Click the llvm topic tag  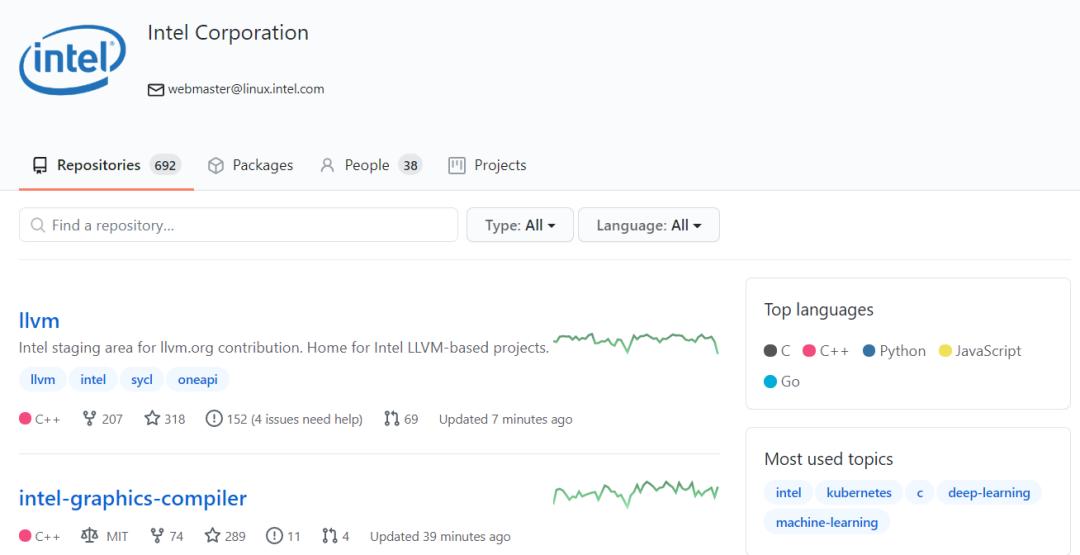(43, 379)
